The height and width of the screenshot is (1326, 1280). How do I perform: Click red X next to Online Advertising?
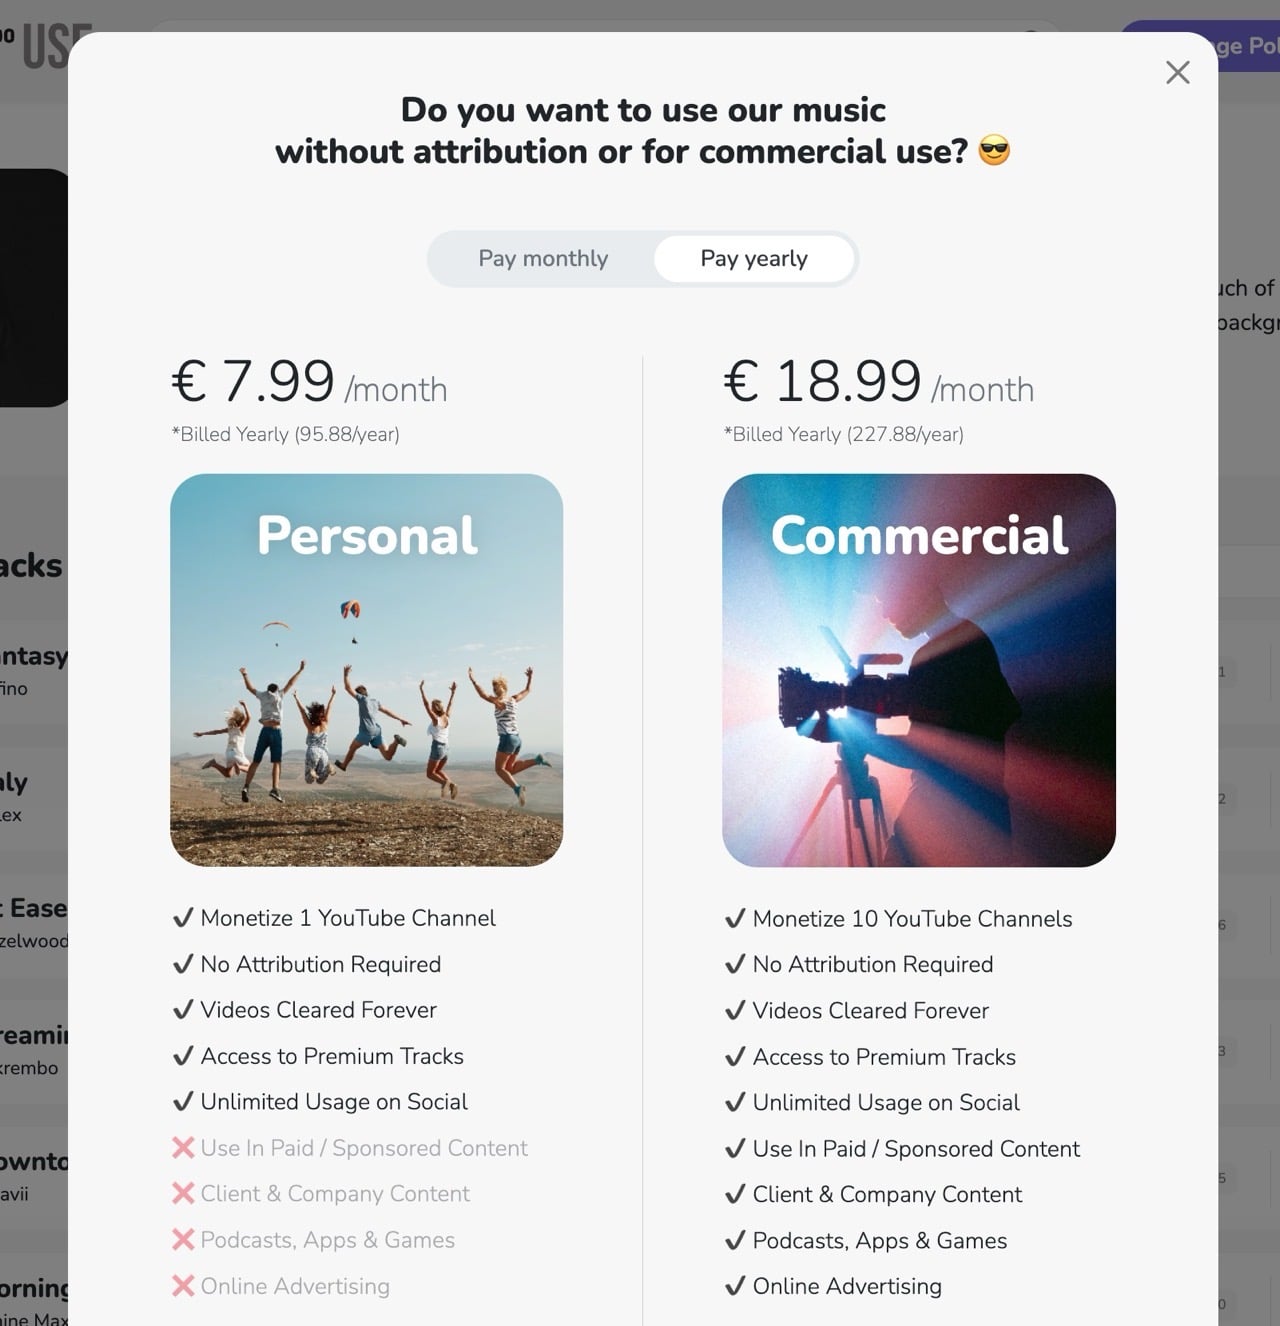click(x=183, y=1286)
